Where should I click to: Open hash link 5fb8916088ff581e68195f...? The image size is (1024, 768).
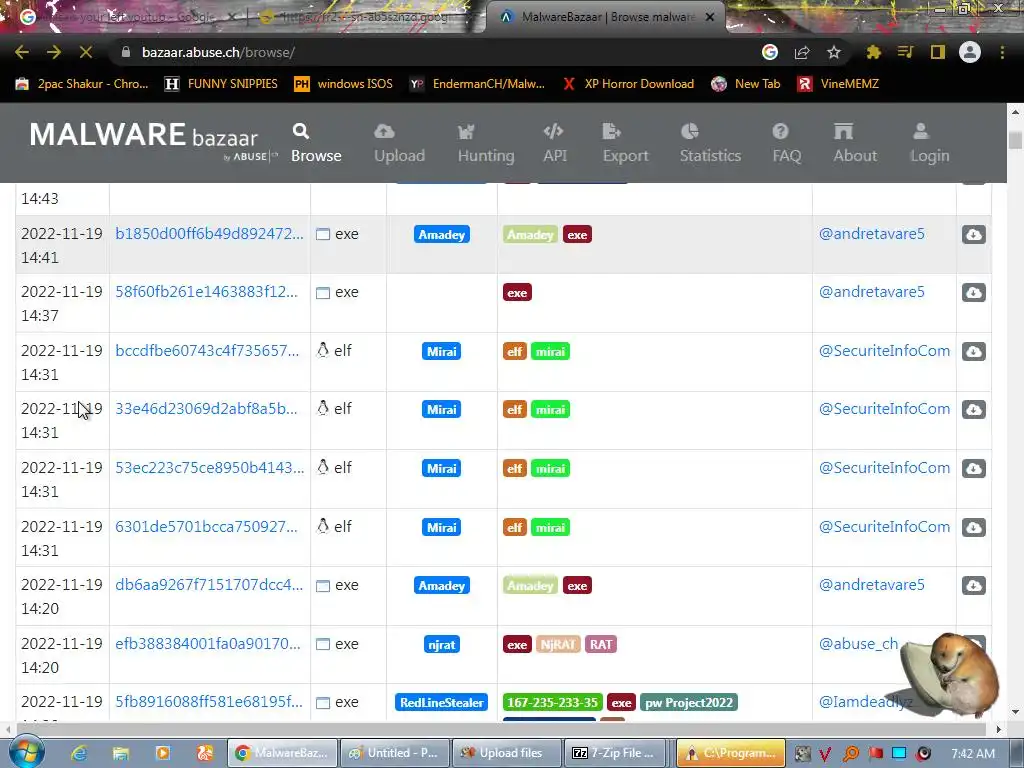[x=209, y=702]
